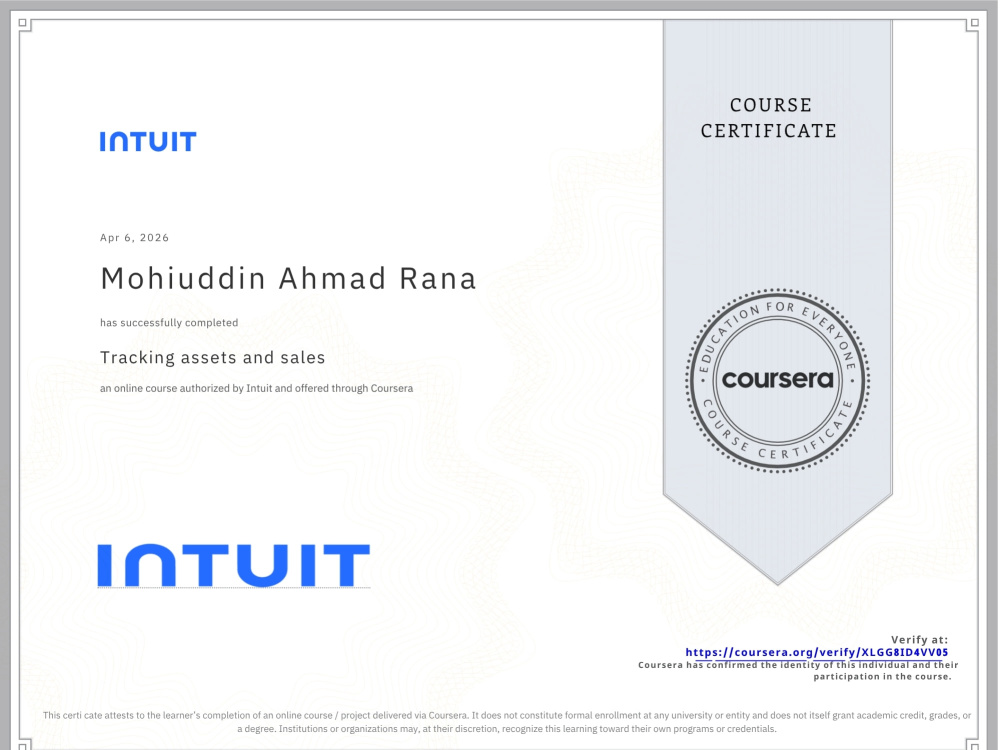Viewport: 1000px width, 750px height.
Task: Click the Coursera identity confirmation statement
Action: tap(798, 671)
